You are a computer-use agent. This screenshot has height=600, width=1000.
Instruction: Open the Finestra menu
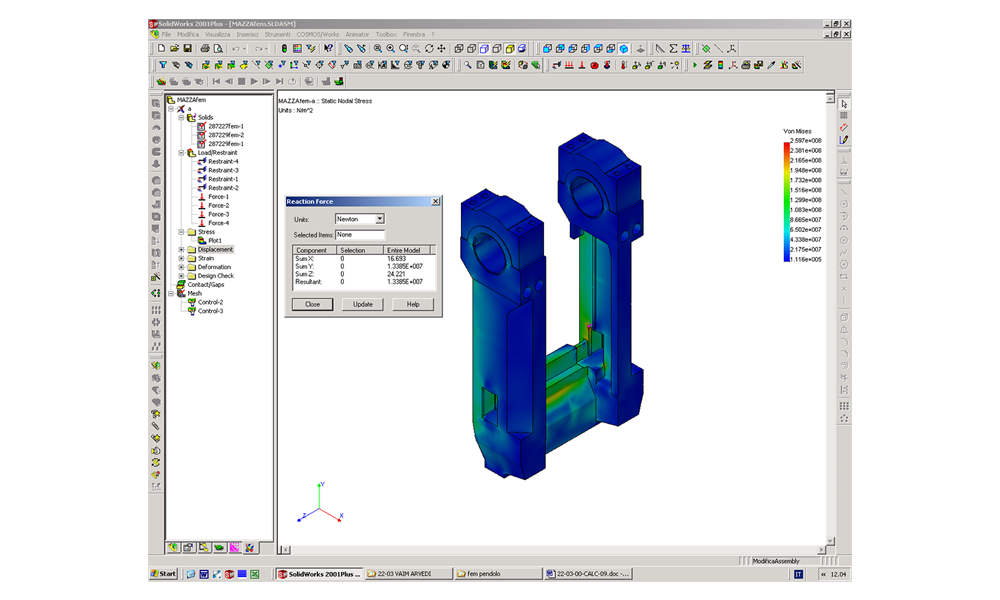[x=414, y=34]
